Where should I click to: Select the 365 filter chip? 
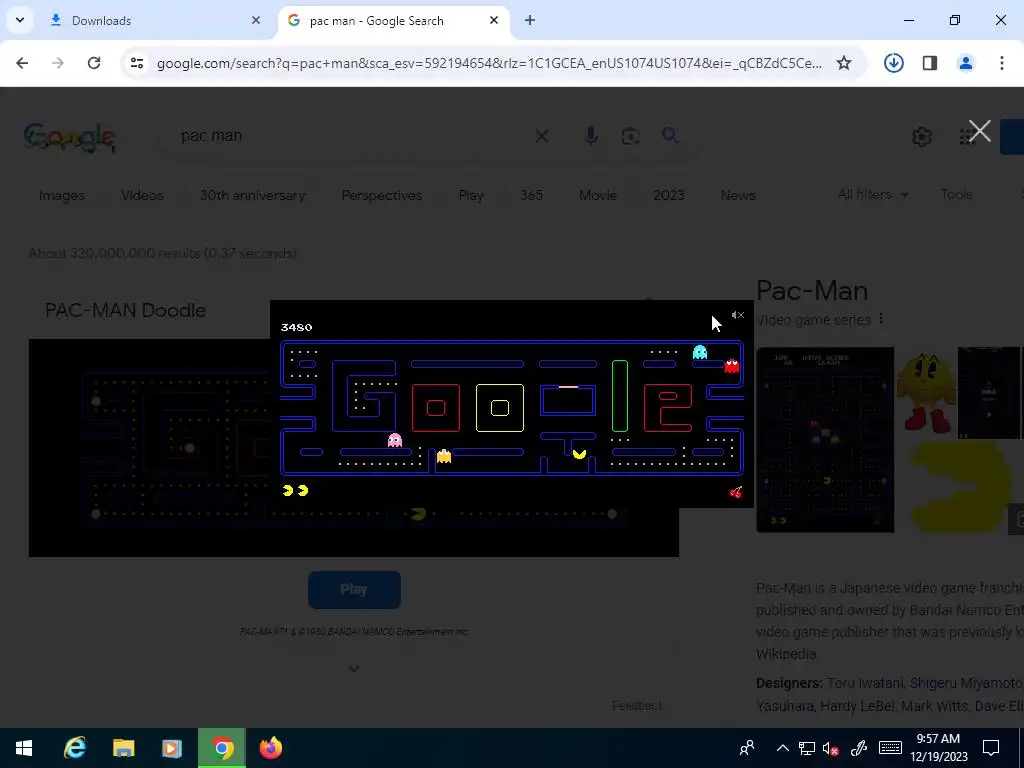coord(531,195)
